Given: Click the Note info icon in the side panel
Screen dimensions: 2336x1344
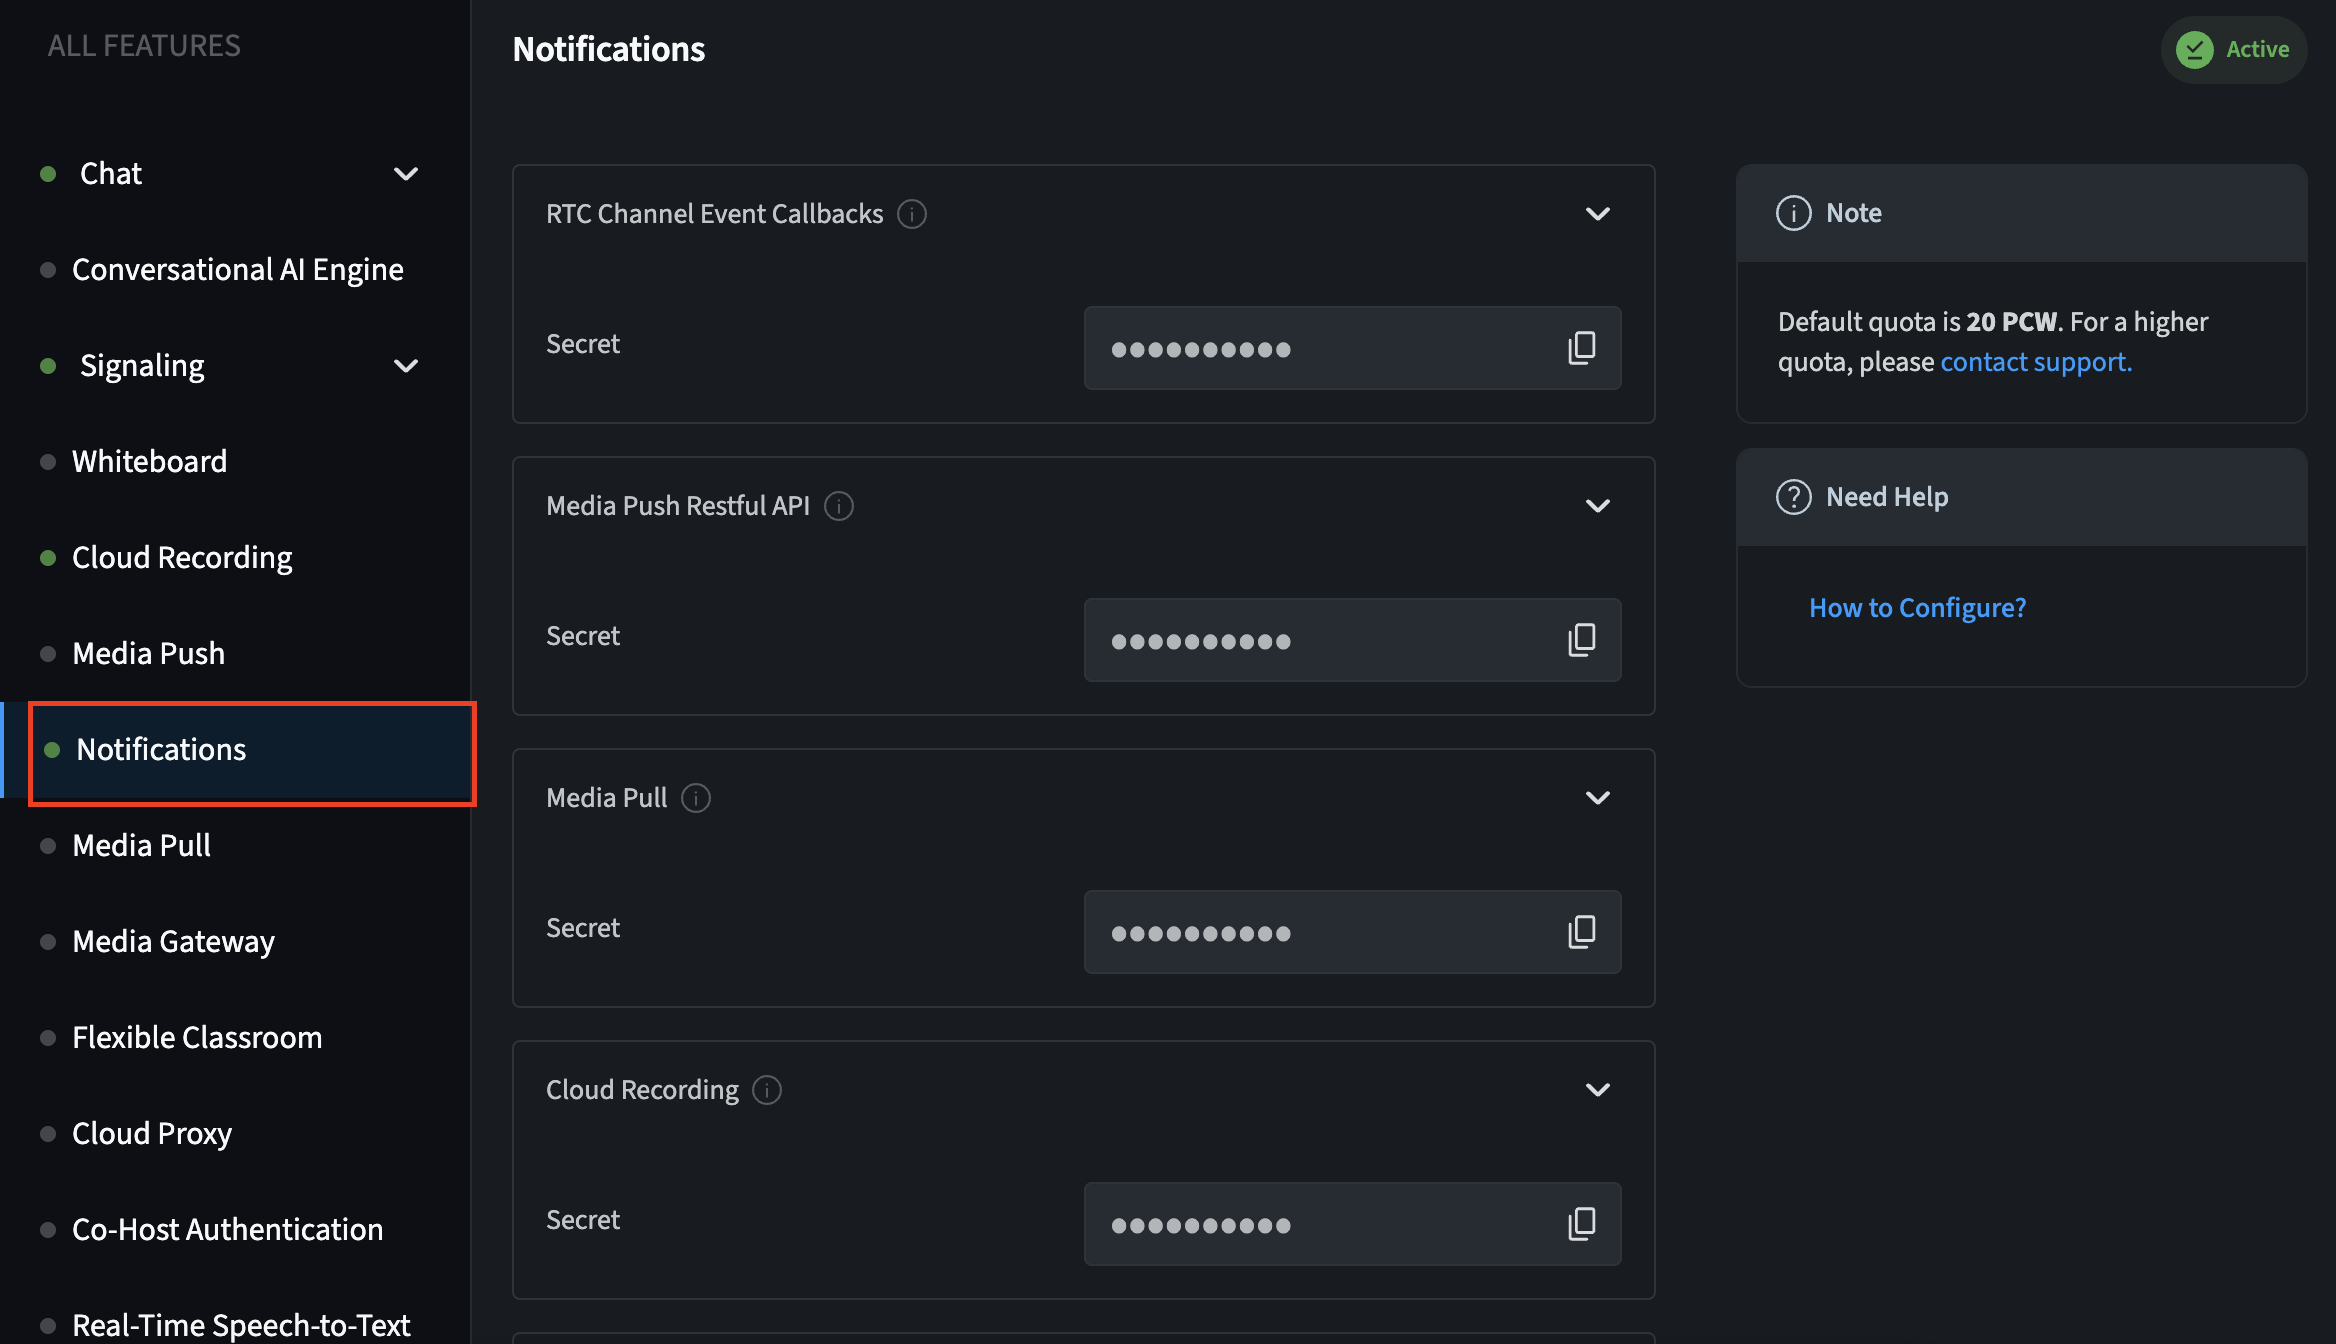Looking at the screenshot, I should [x=1793, y=213].
